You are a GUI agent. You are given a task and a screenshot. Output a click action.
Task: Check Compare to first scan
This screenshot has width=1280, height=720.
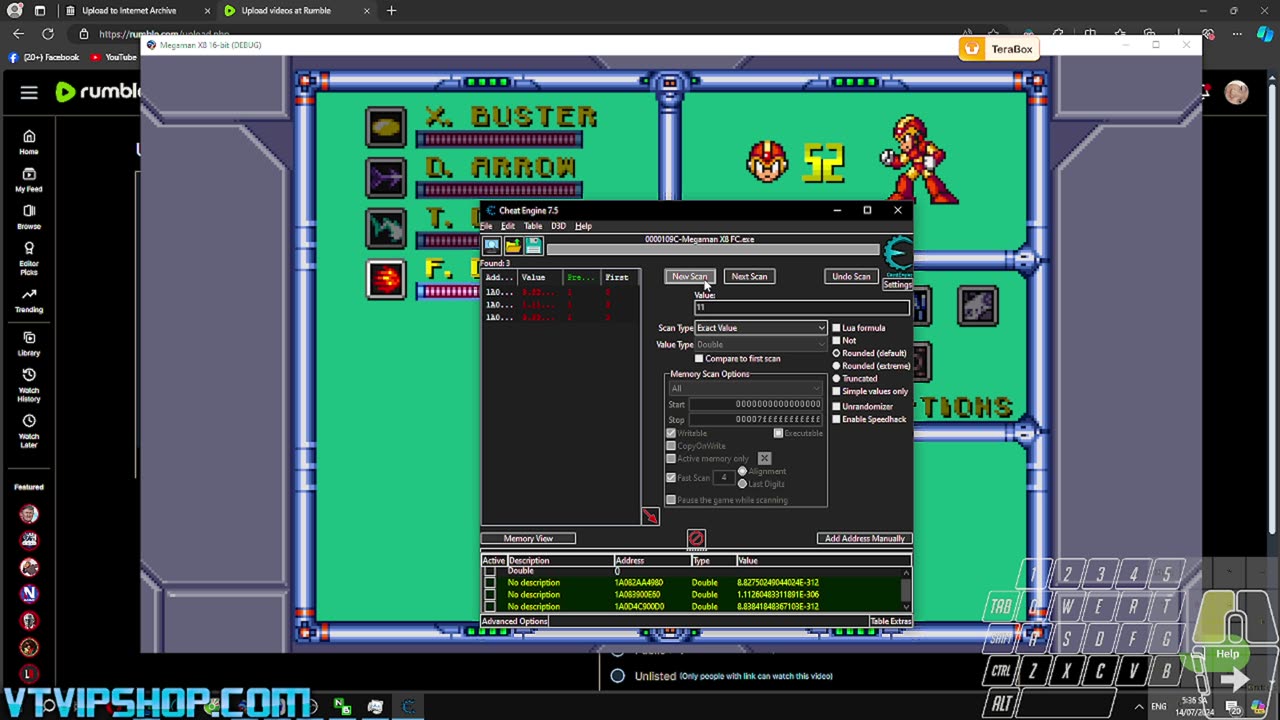pos(699,358)
